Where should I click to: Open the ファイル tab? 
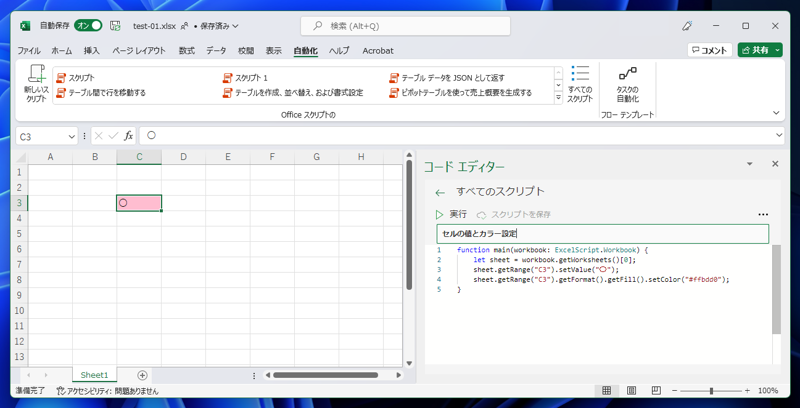pyautogui.click(x=29, y=50)
